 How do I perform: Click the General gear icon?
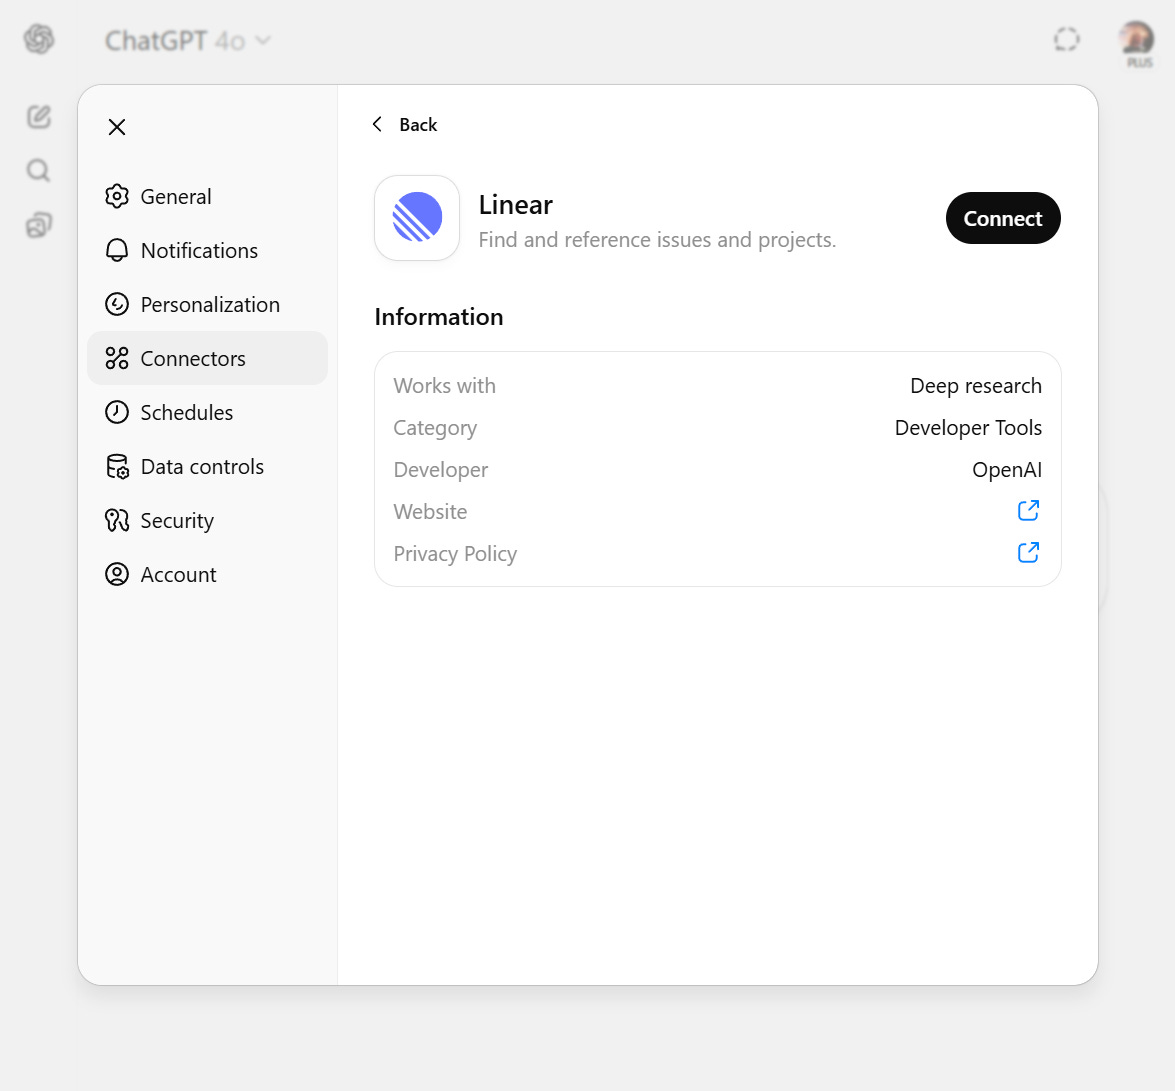point(117,196)
